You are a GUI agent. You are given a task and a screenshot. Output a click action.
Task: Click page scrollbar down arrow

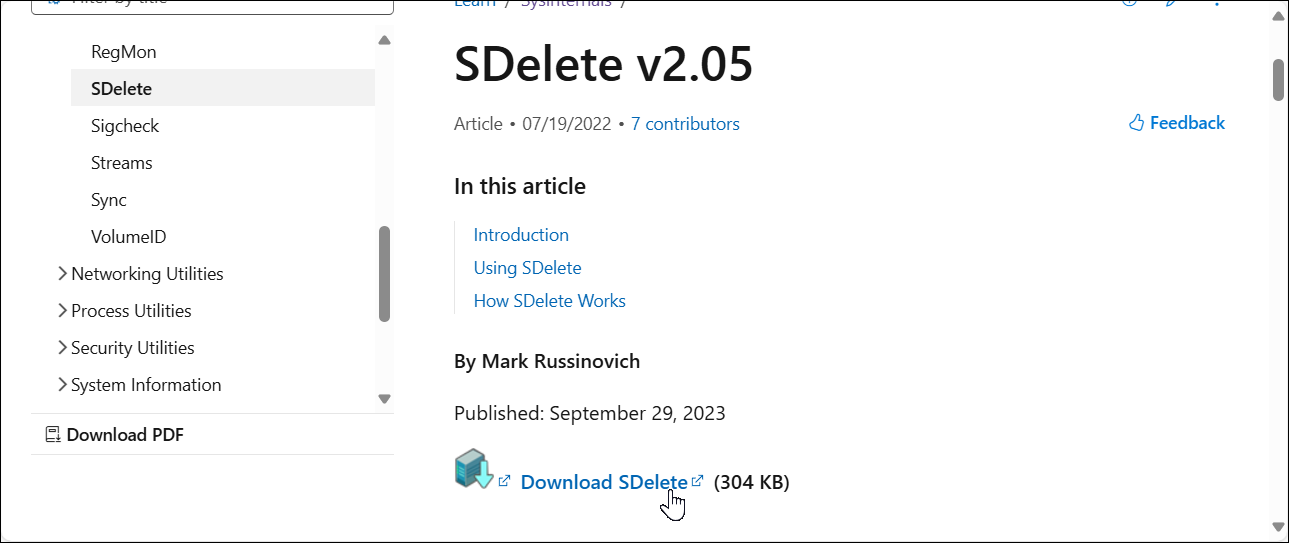[x=1278, y=526]
